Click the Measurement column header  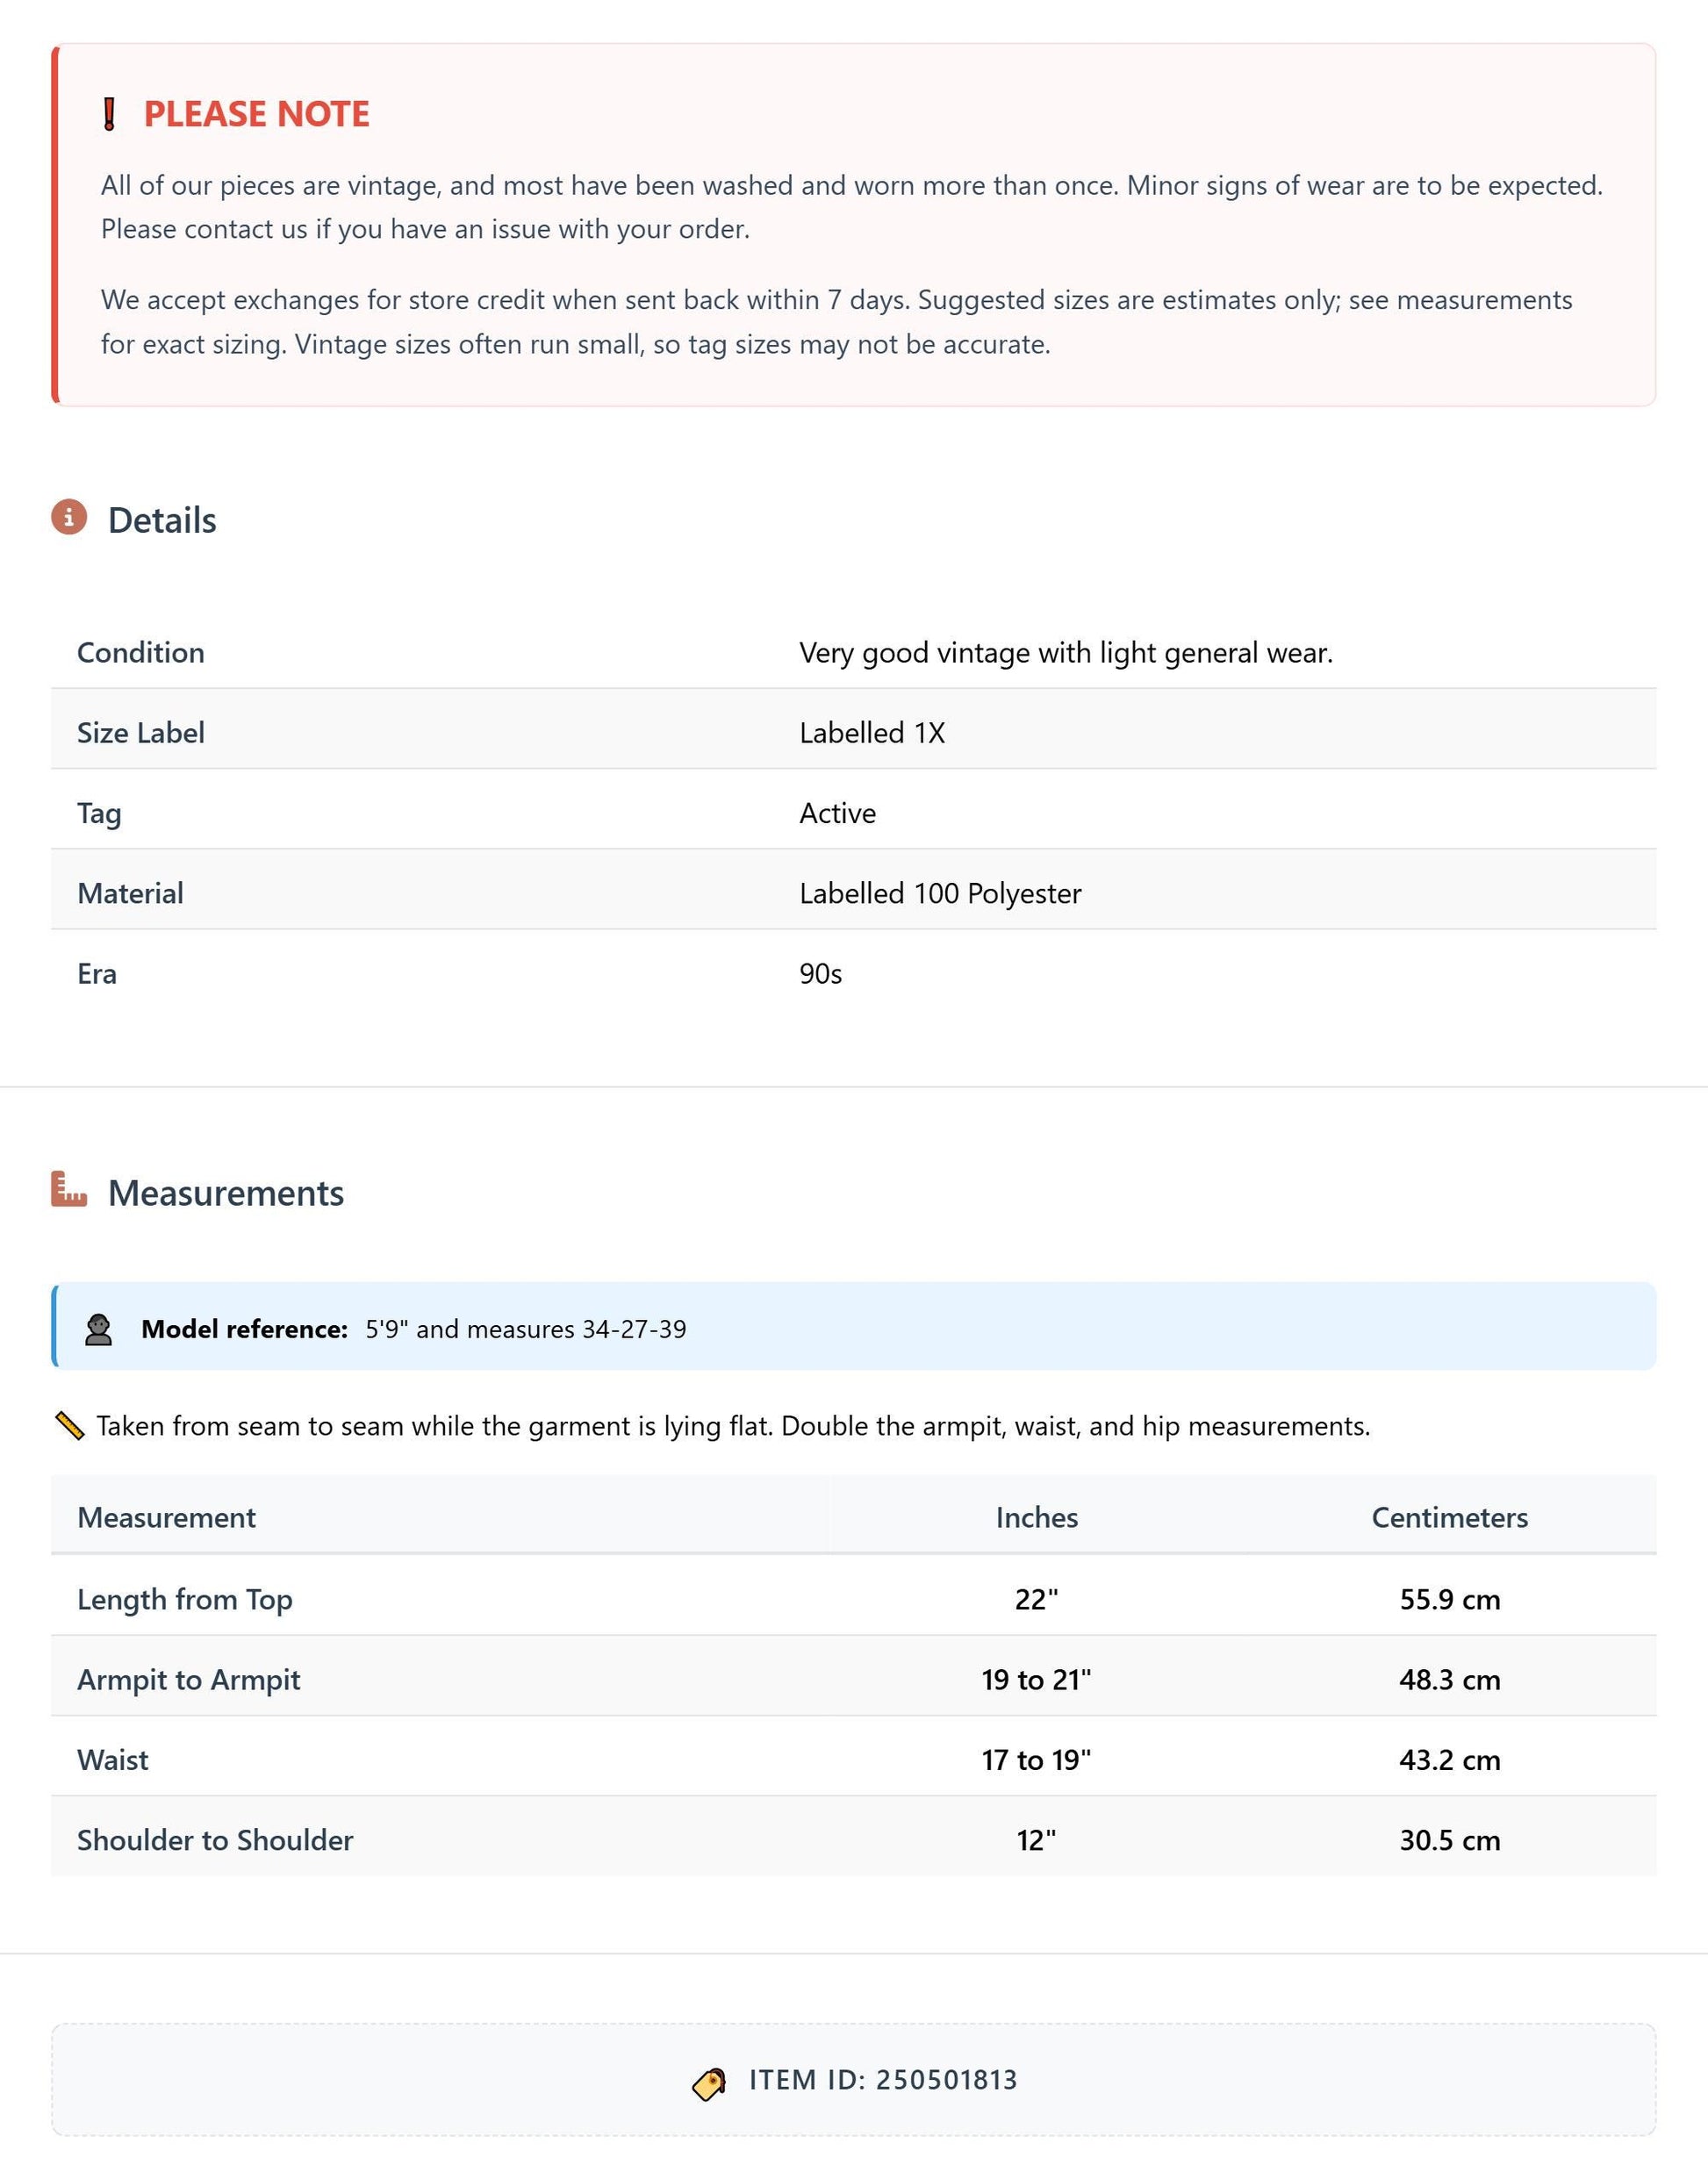(167, 1517)
